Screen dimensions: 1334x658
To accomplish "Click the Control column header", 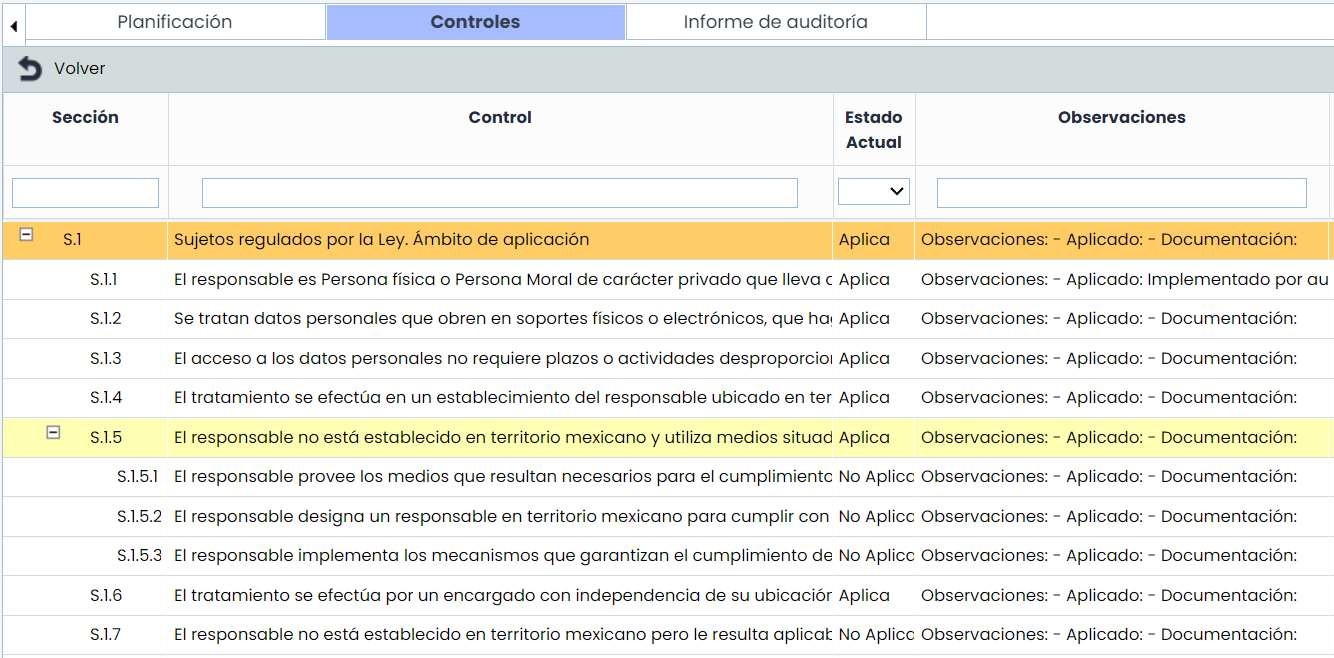I will tap(500, 117).
